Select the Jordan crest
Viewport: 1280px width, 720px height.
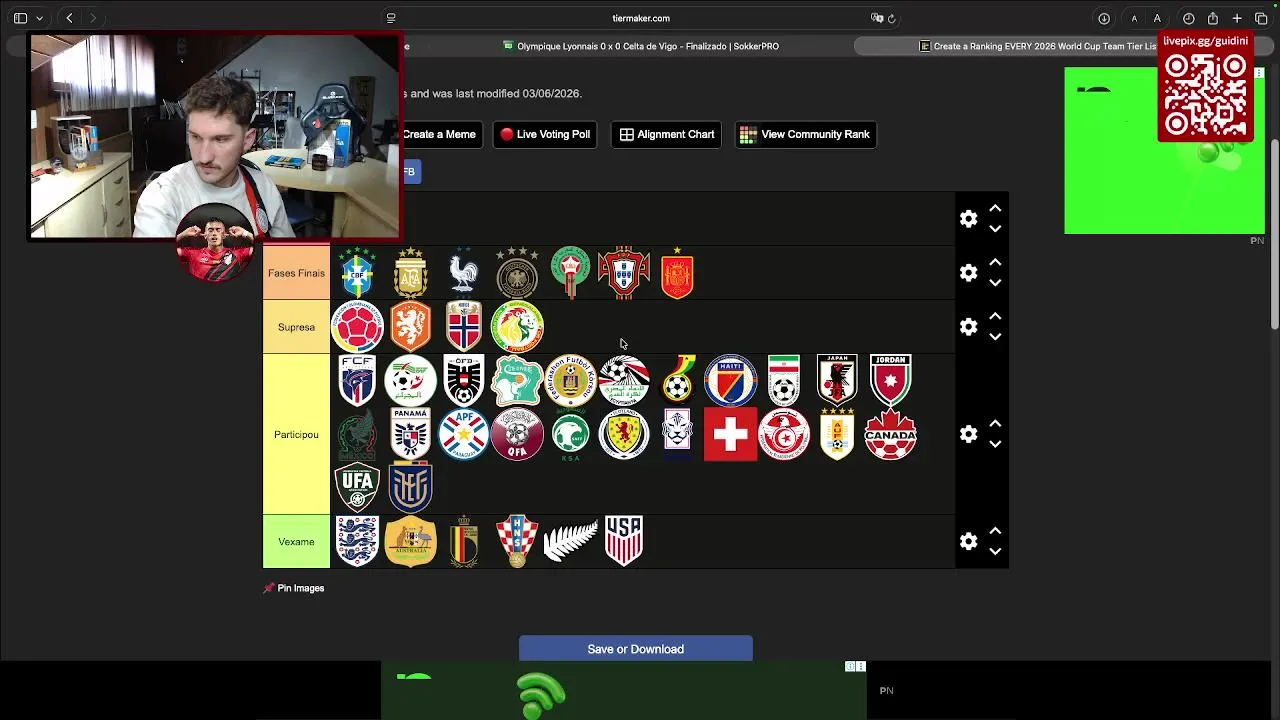tap(890, 380)
